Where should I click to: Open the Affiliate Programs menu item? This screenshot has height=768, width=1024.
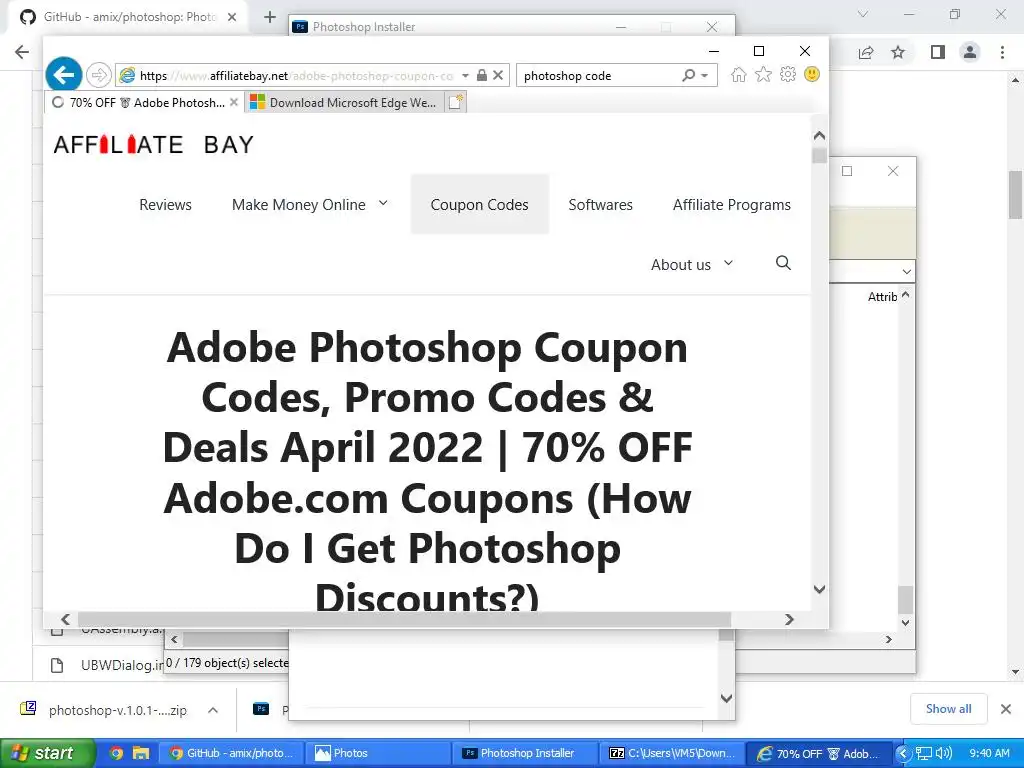tap(731, 204)
